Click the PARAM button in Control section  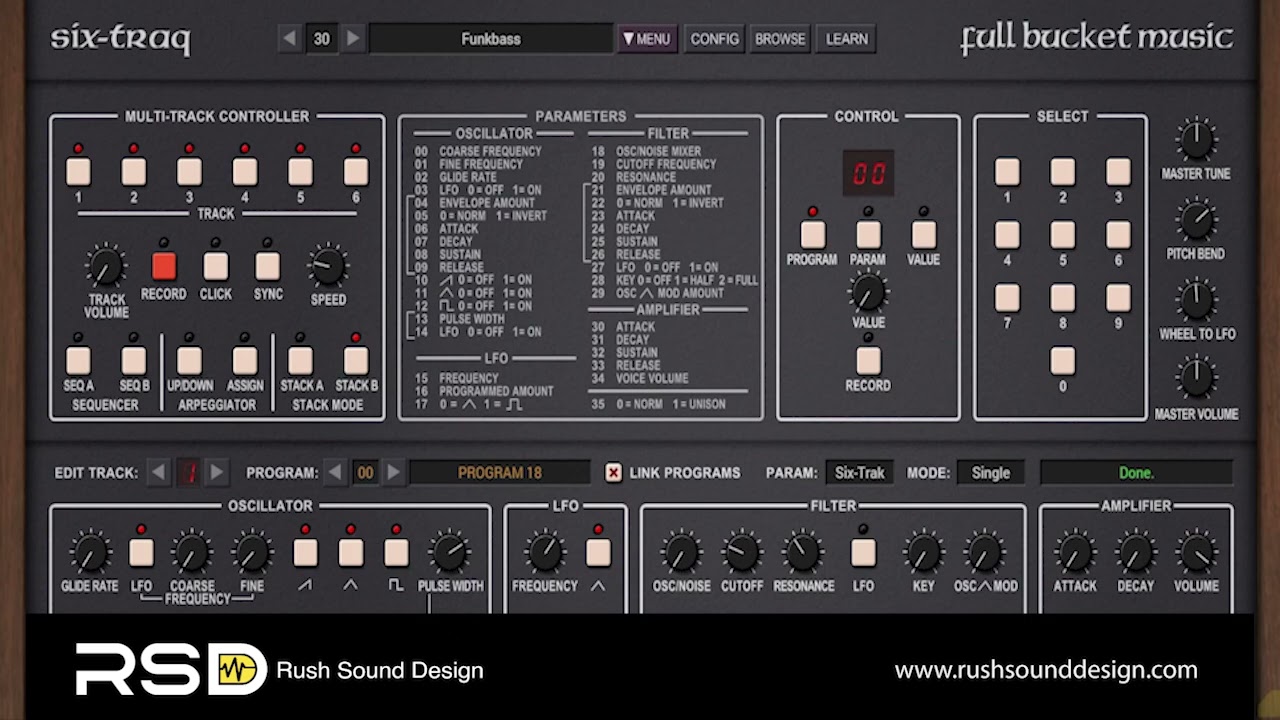tap(868, 234)
